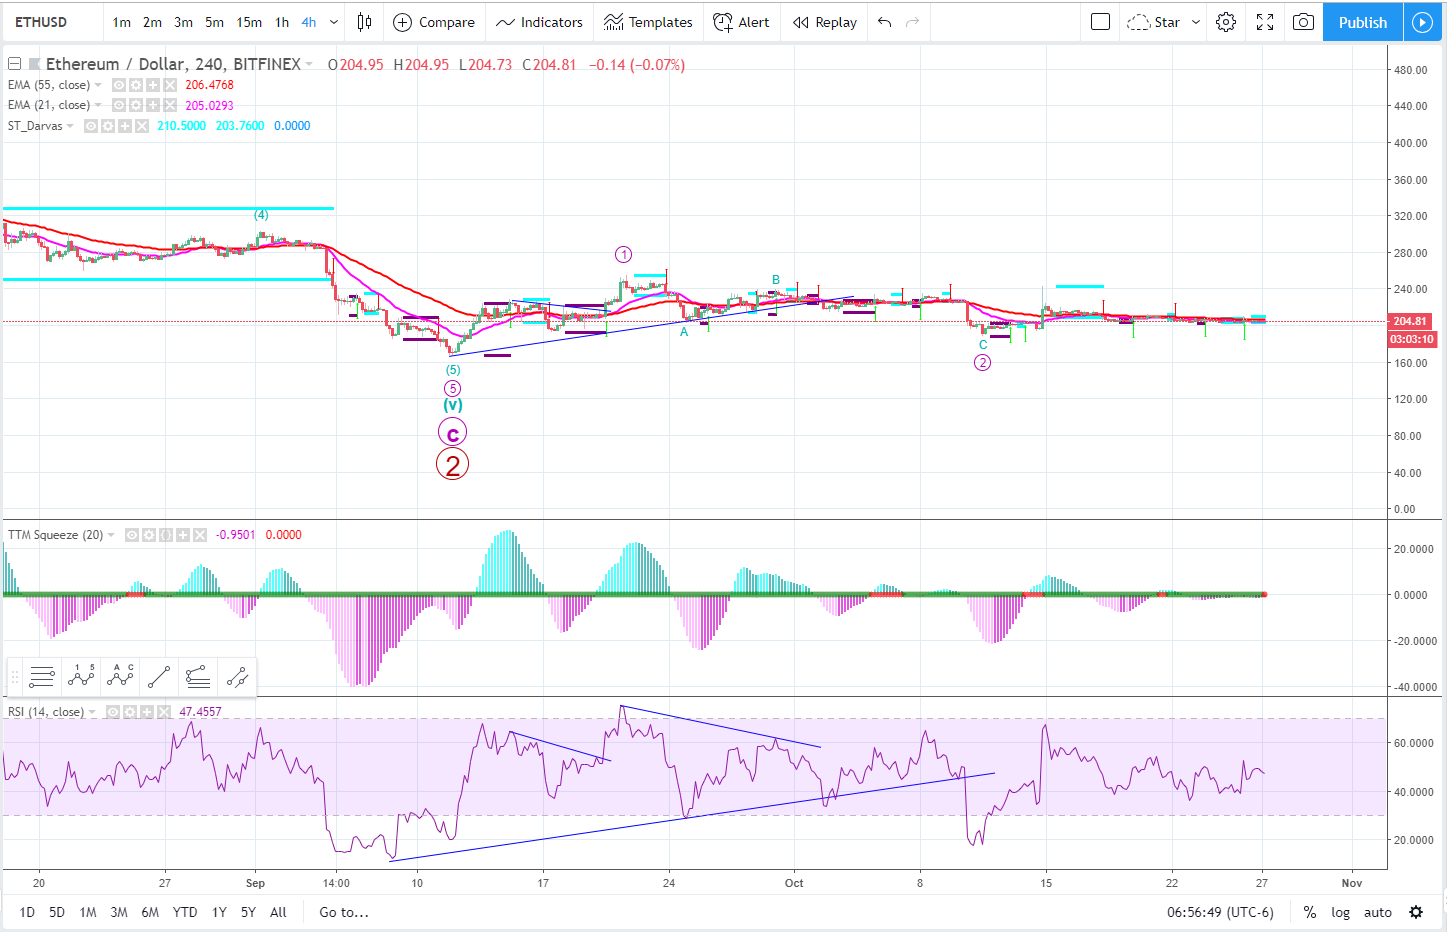This screenshot has height=932, width=1447.
Task: Expand the EMA (55, close) dropdown arrow
Action: click(x=98, y=85)
